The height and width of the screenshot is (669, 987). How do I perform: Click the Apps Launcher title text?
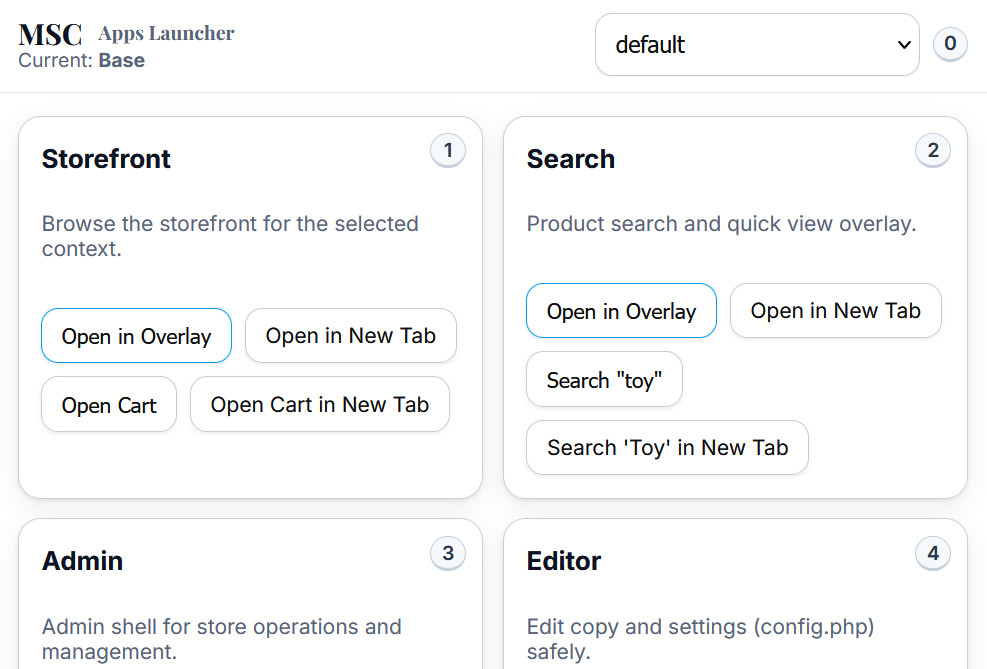point(166,33)
